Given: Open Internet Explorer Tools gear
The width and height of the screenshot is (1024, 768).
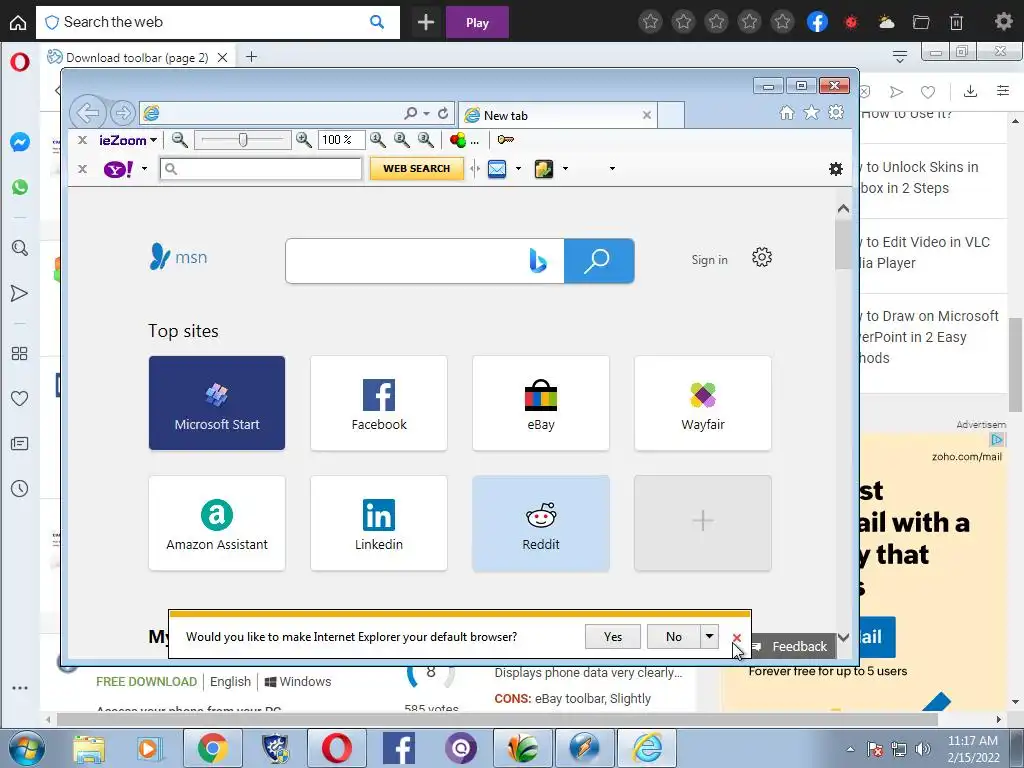Looking at the screenshot, I should 836,112.
